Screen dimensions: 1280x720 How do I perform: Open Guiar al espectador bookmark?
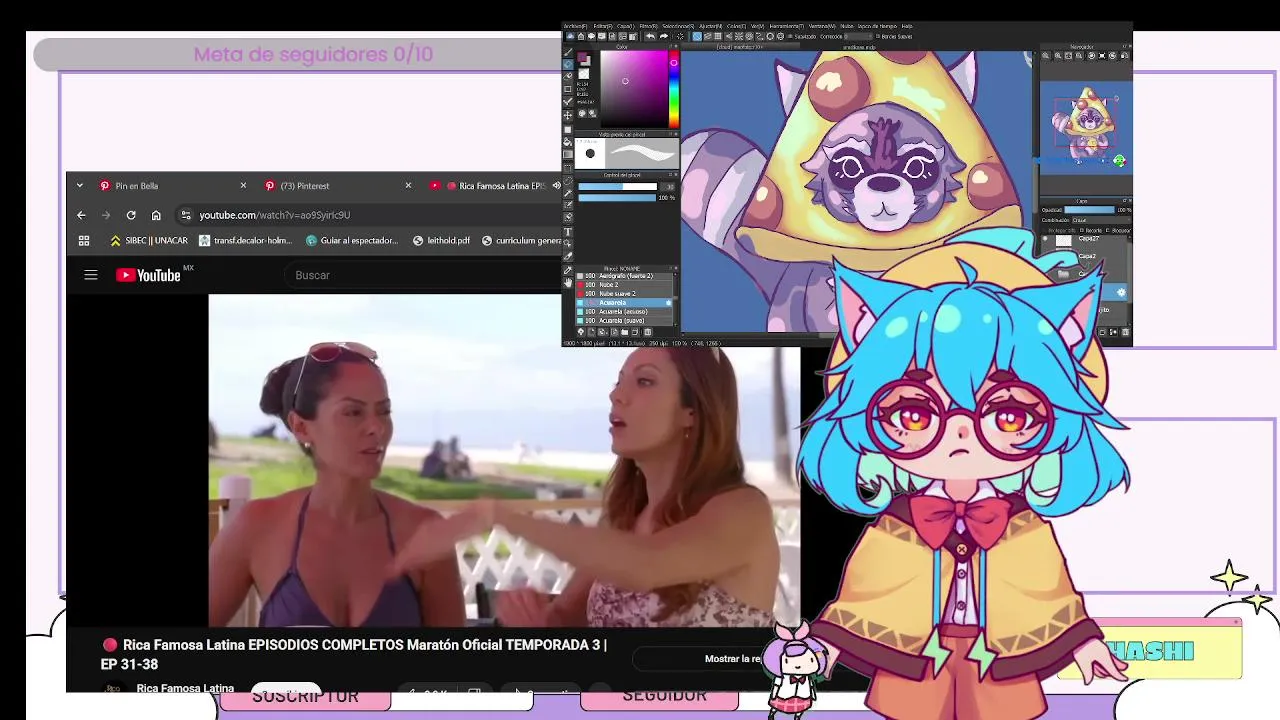point(352,240)
